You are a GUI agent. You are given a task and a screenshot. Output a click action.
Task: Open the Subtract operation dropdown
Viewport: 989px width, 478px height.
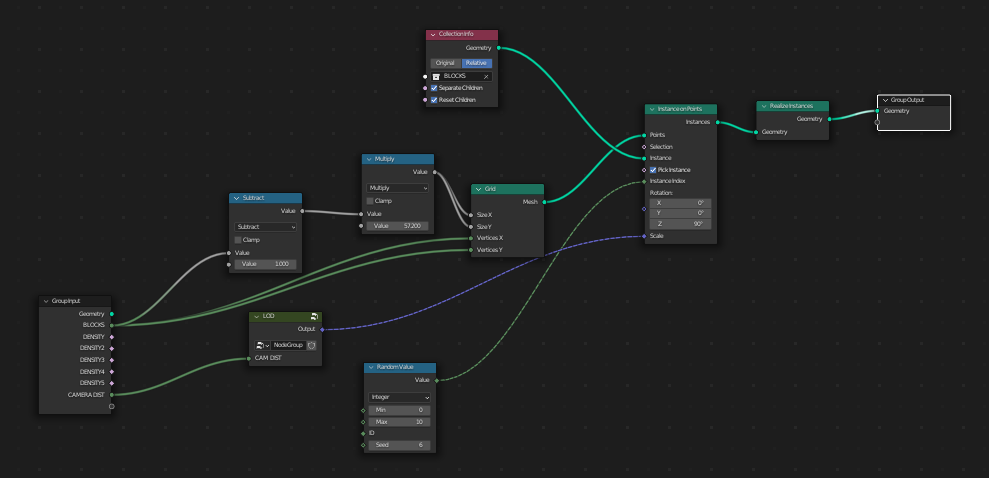coord(266,227)
